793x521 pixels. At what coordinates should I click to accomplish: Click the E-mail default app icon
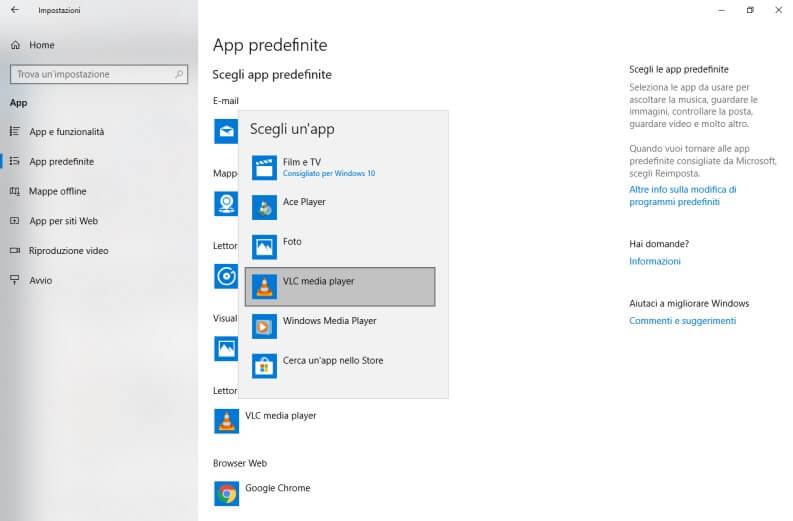(226, 132)
